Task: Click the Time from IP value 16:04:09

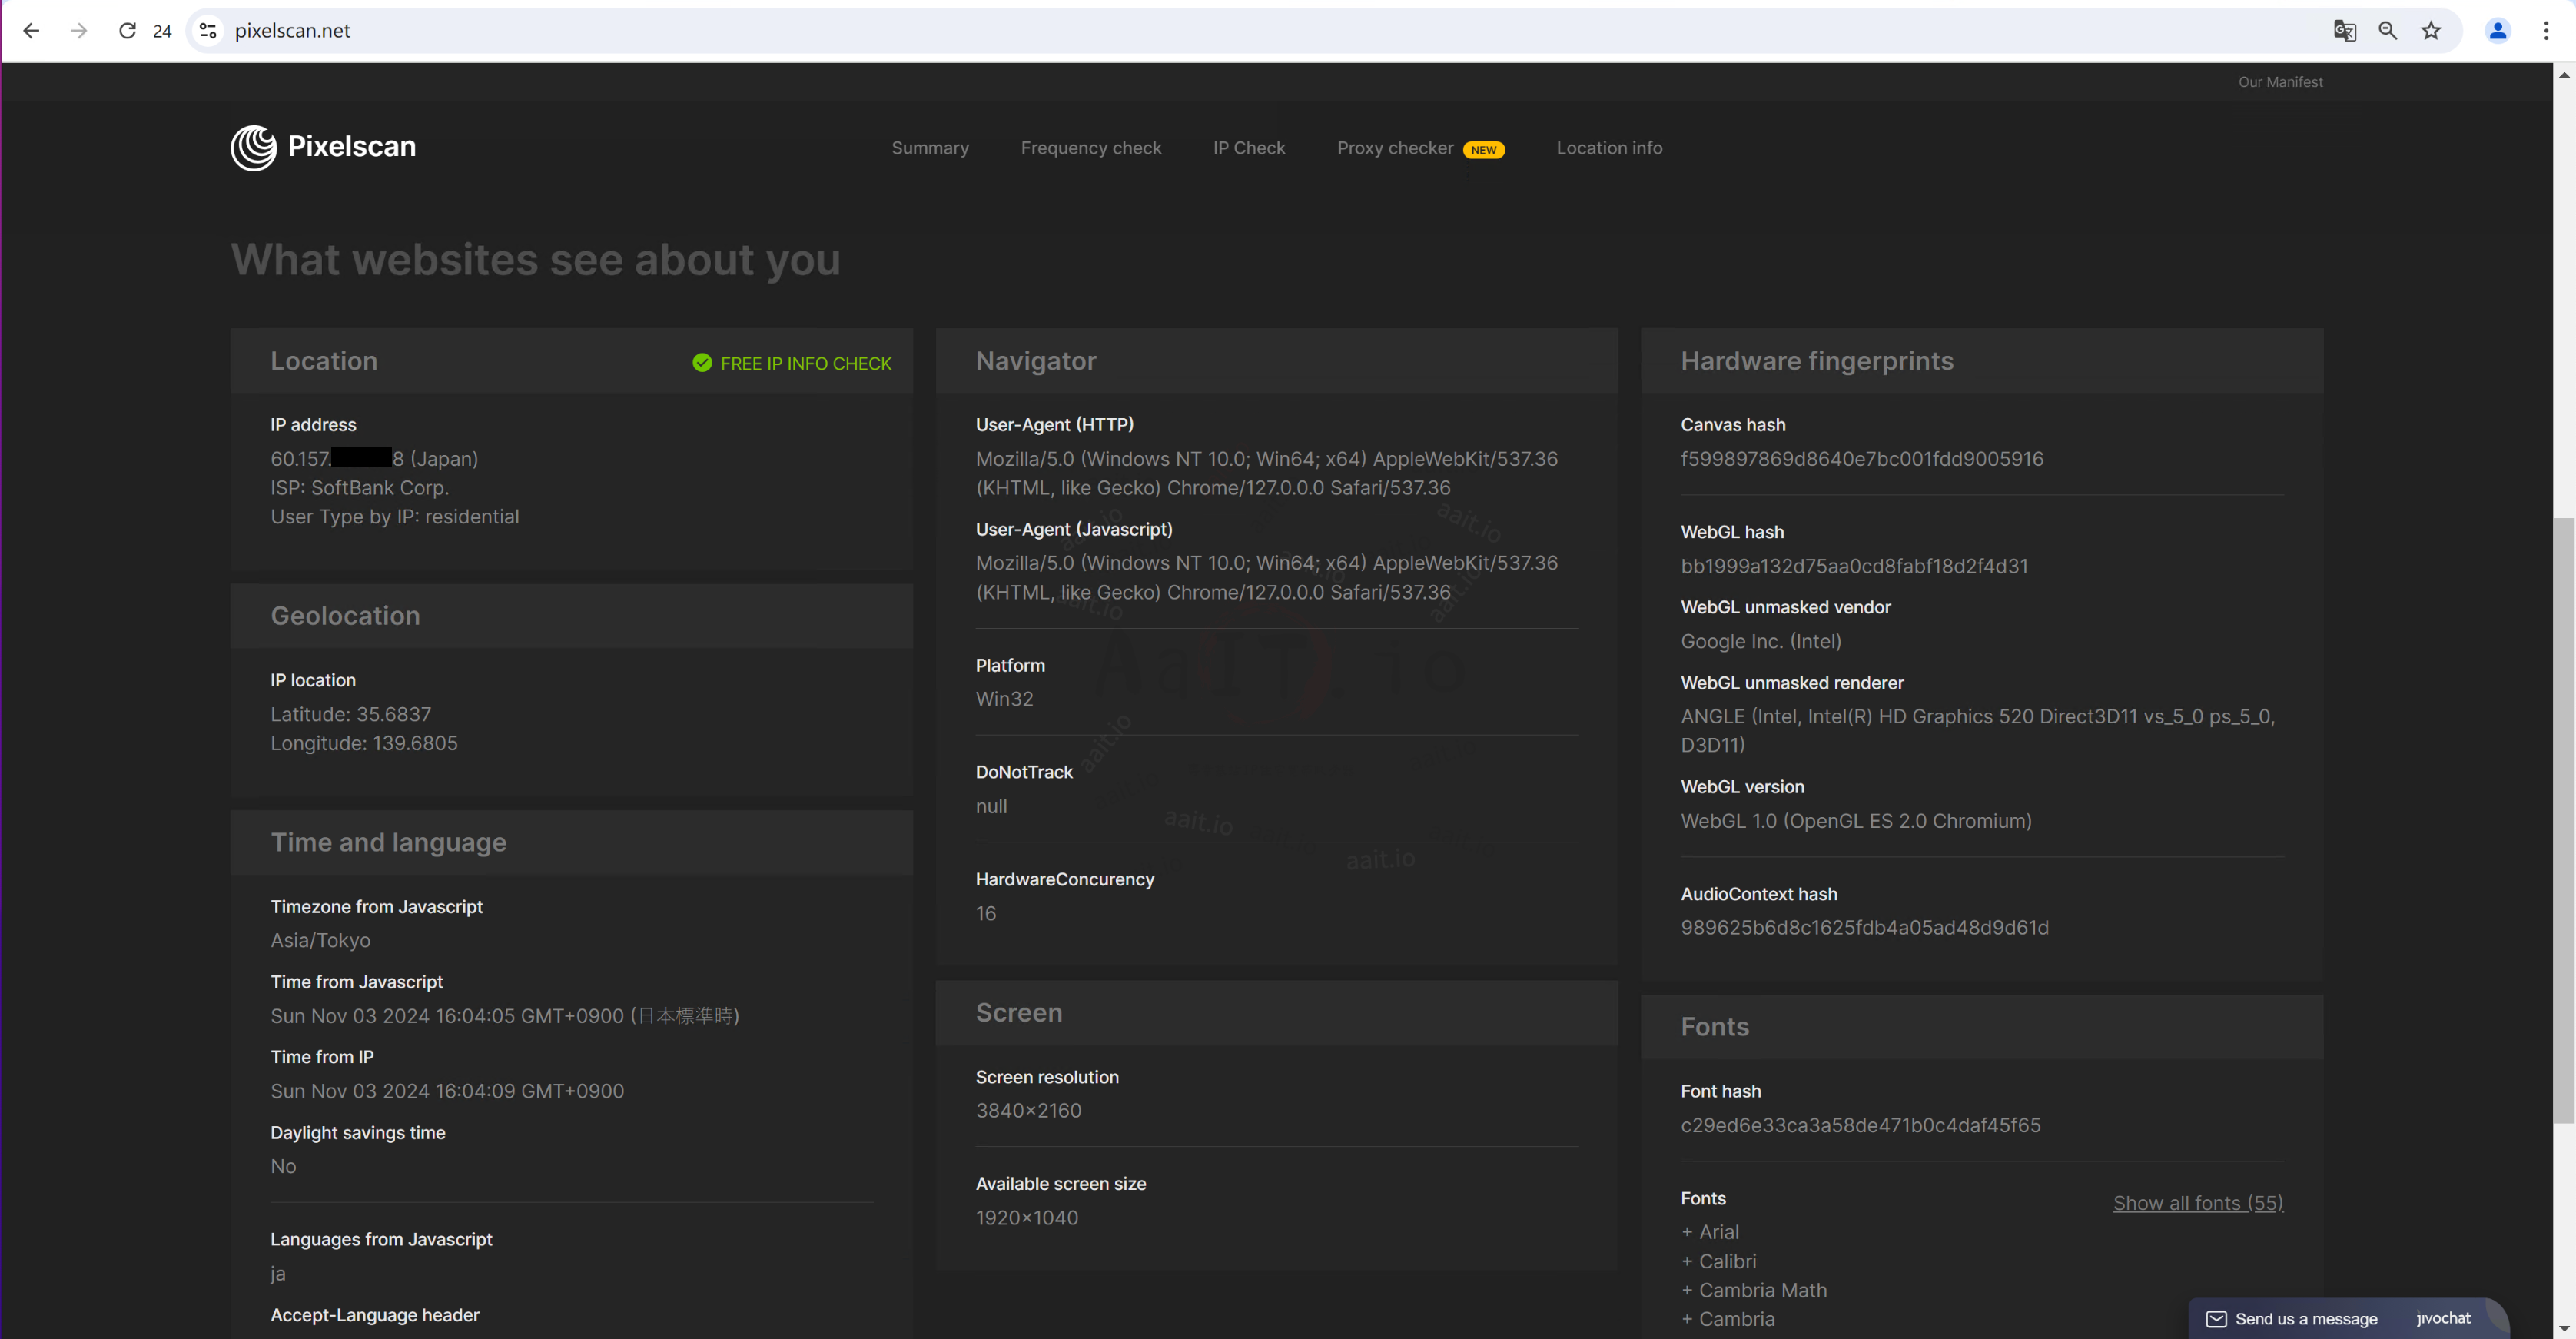Action: click(x=447, y=1091)
